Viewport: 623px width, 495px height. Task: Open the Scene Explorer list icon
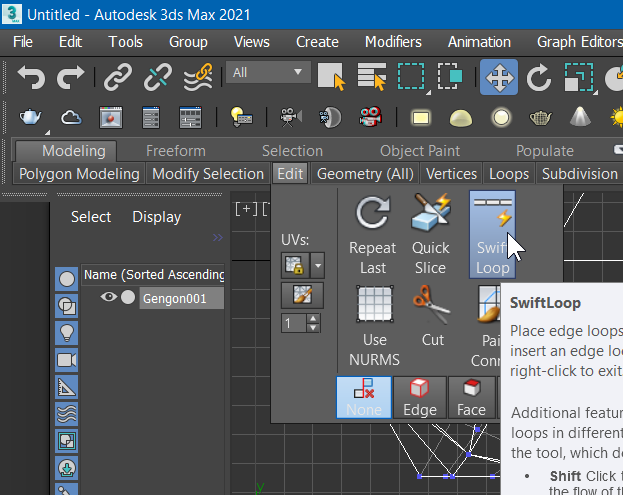click(151, 117)
